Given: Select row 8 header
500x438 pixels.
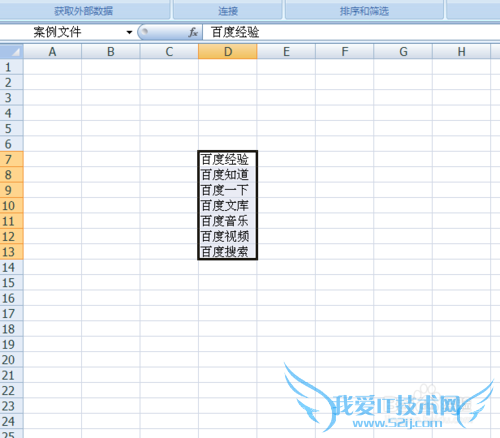Looking at the screenshot, I should 12,175.
